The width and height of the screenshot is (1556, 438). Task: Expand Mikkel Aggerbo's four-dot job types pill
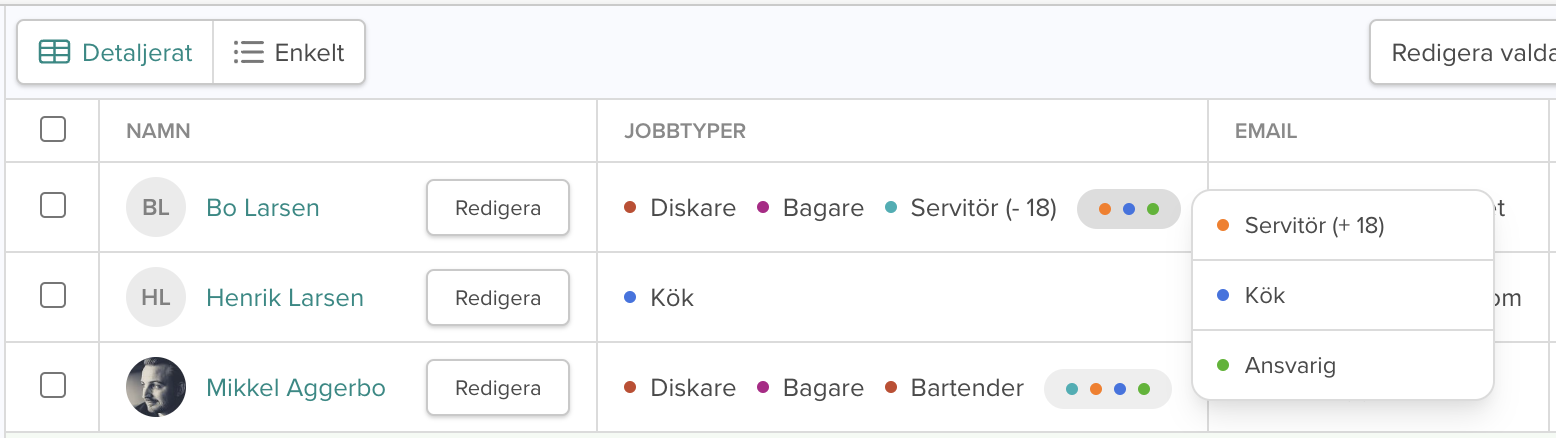[1107, 389]
